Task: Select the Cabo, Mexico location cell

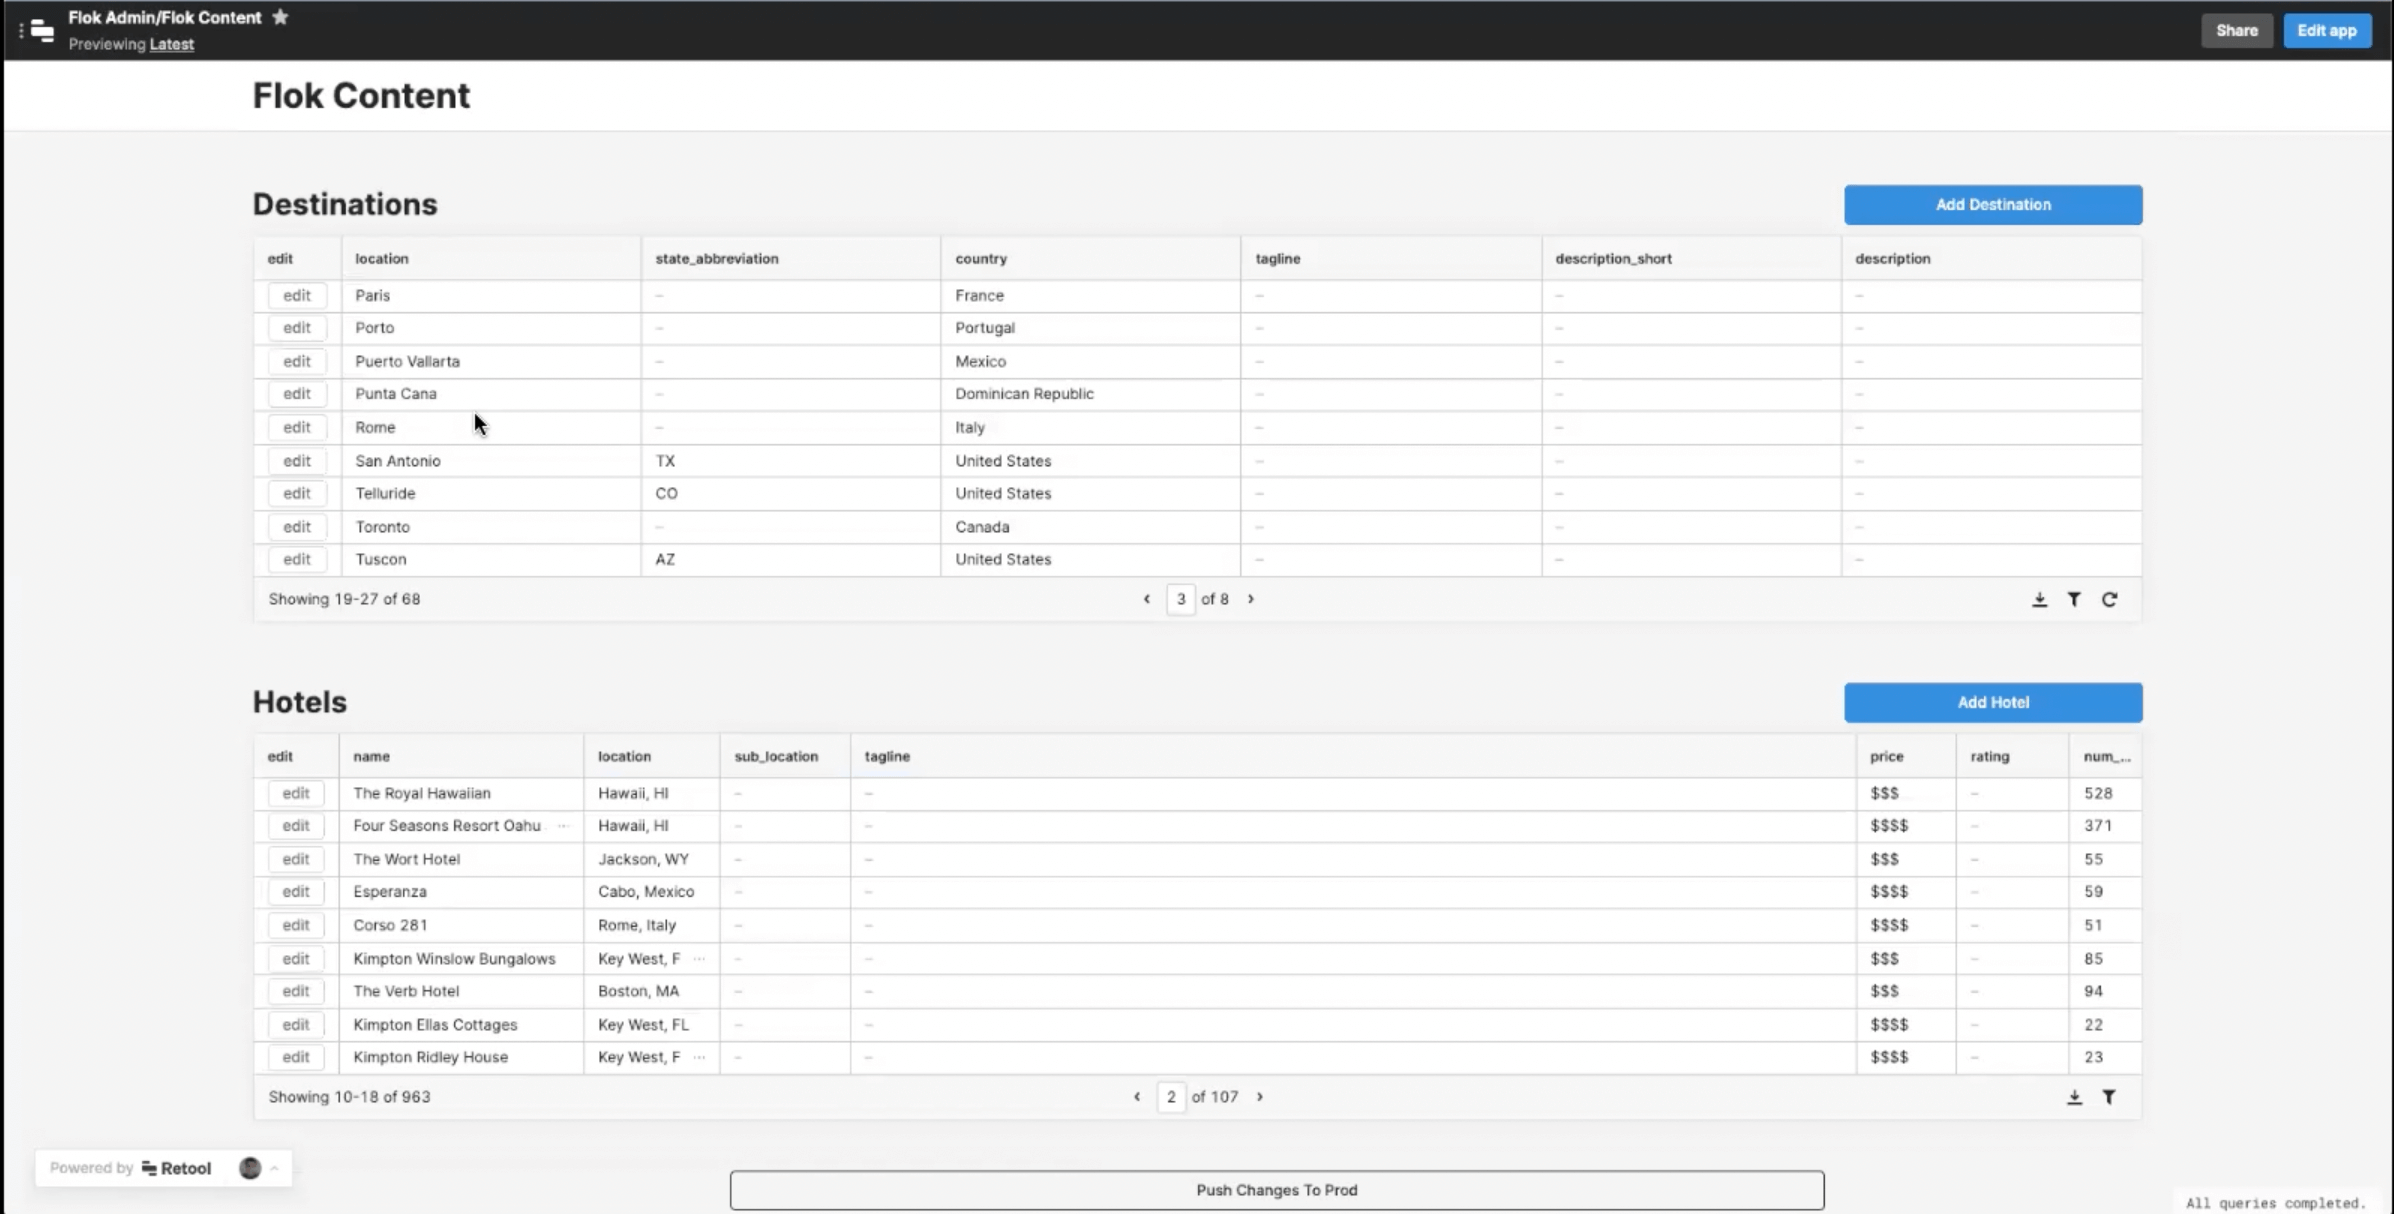Action: (652, 892)
